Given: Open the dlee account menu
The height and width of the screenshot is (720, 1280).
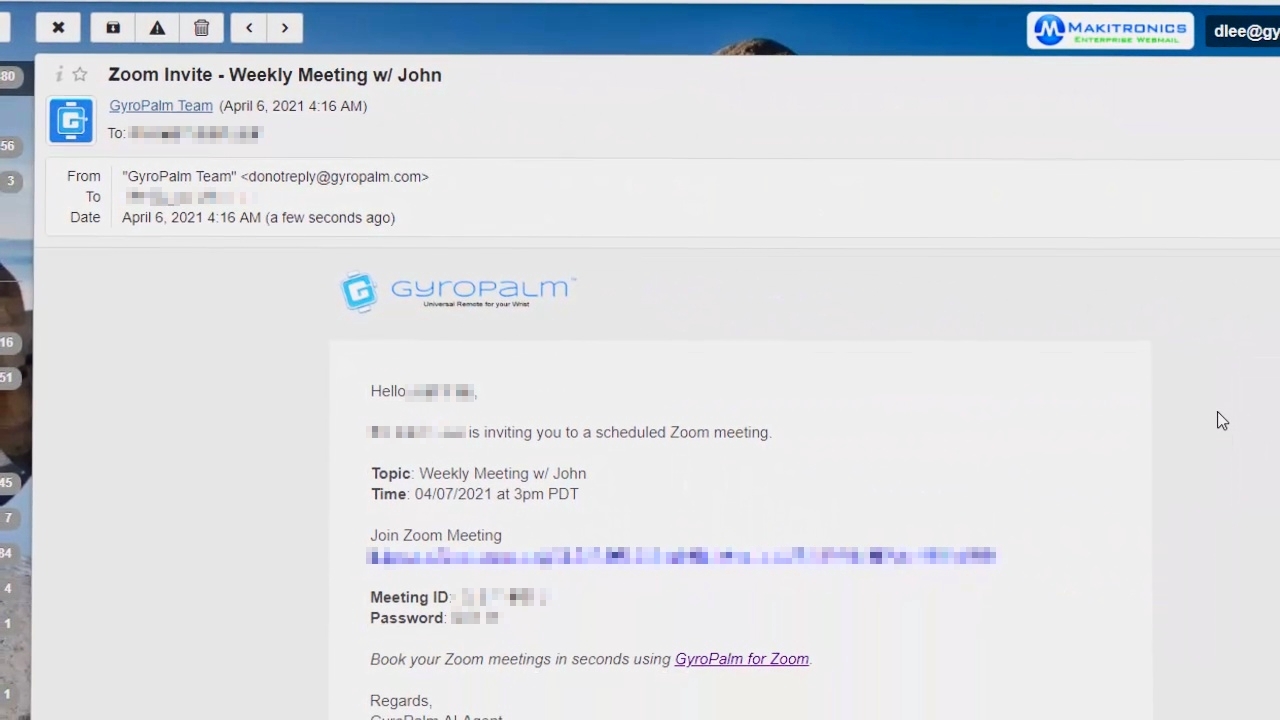Looking at the screenshot, I should click(x=1245, y=31).
